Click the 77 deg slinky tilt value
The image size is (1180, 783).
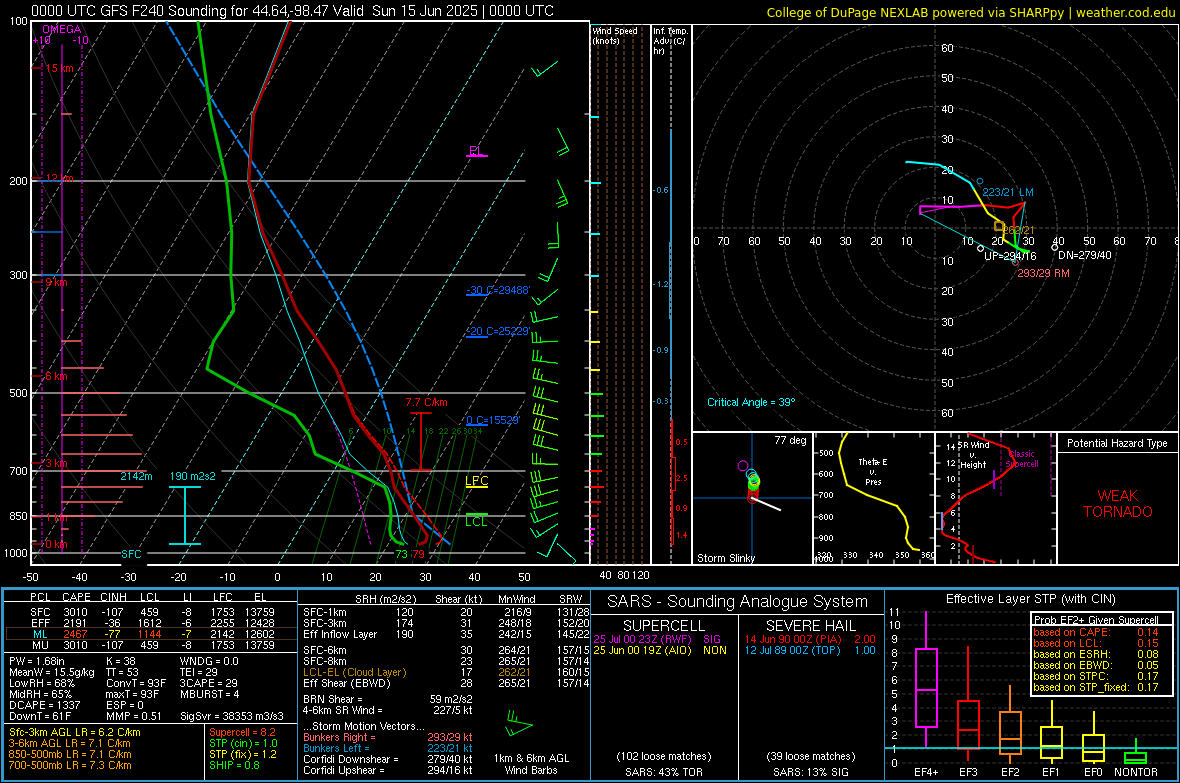789,440
